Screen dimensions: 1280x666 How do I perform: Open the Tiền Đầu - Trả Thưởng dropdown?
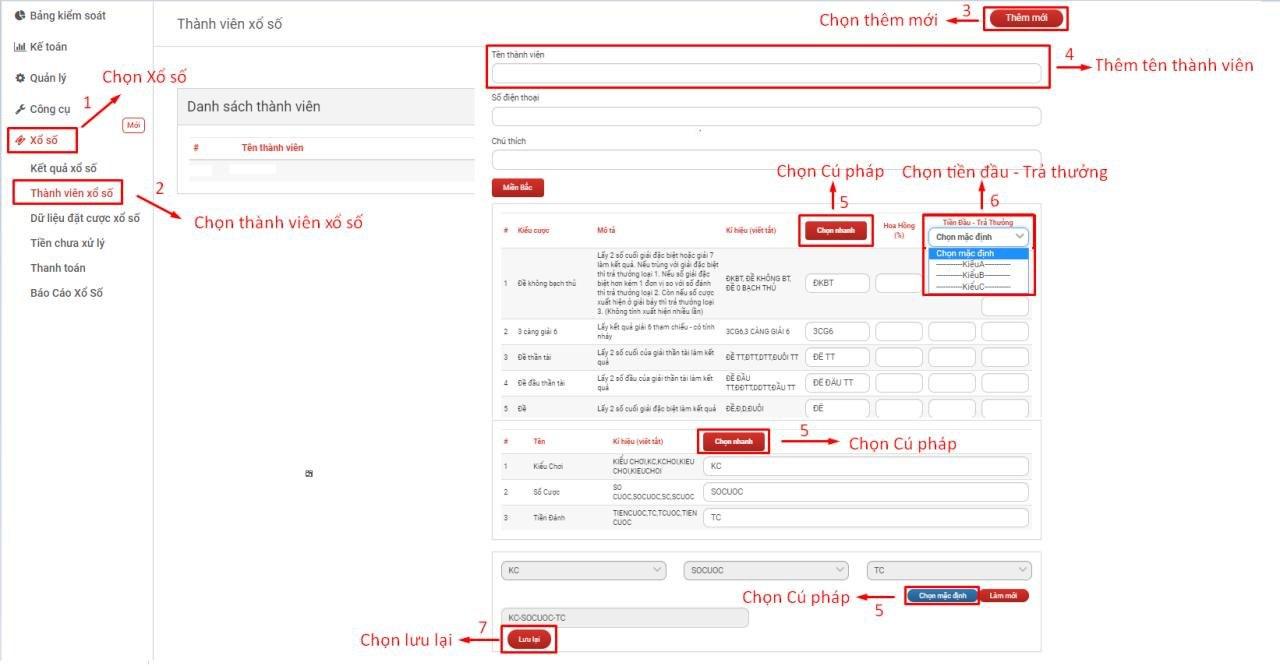pyautogui.click(x=978, y=237)
